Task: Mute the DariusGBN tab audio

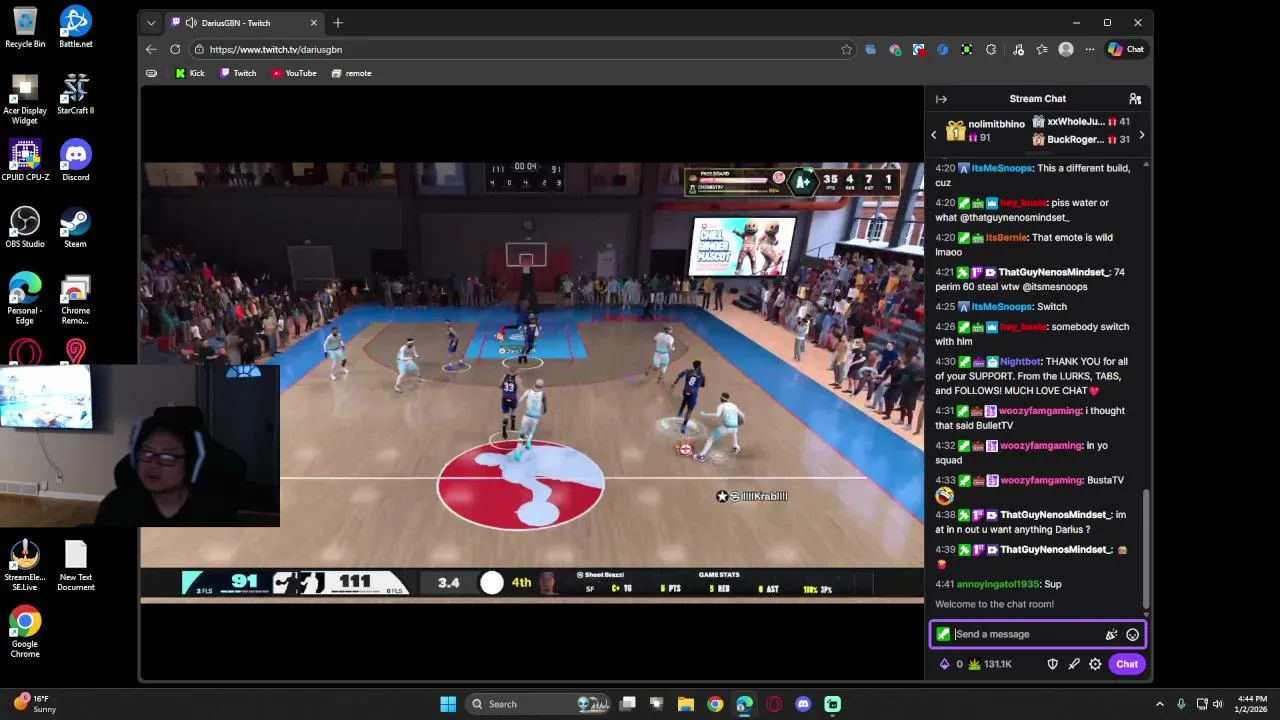Action: tap(190, 22)
